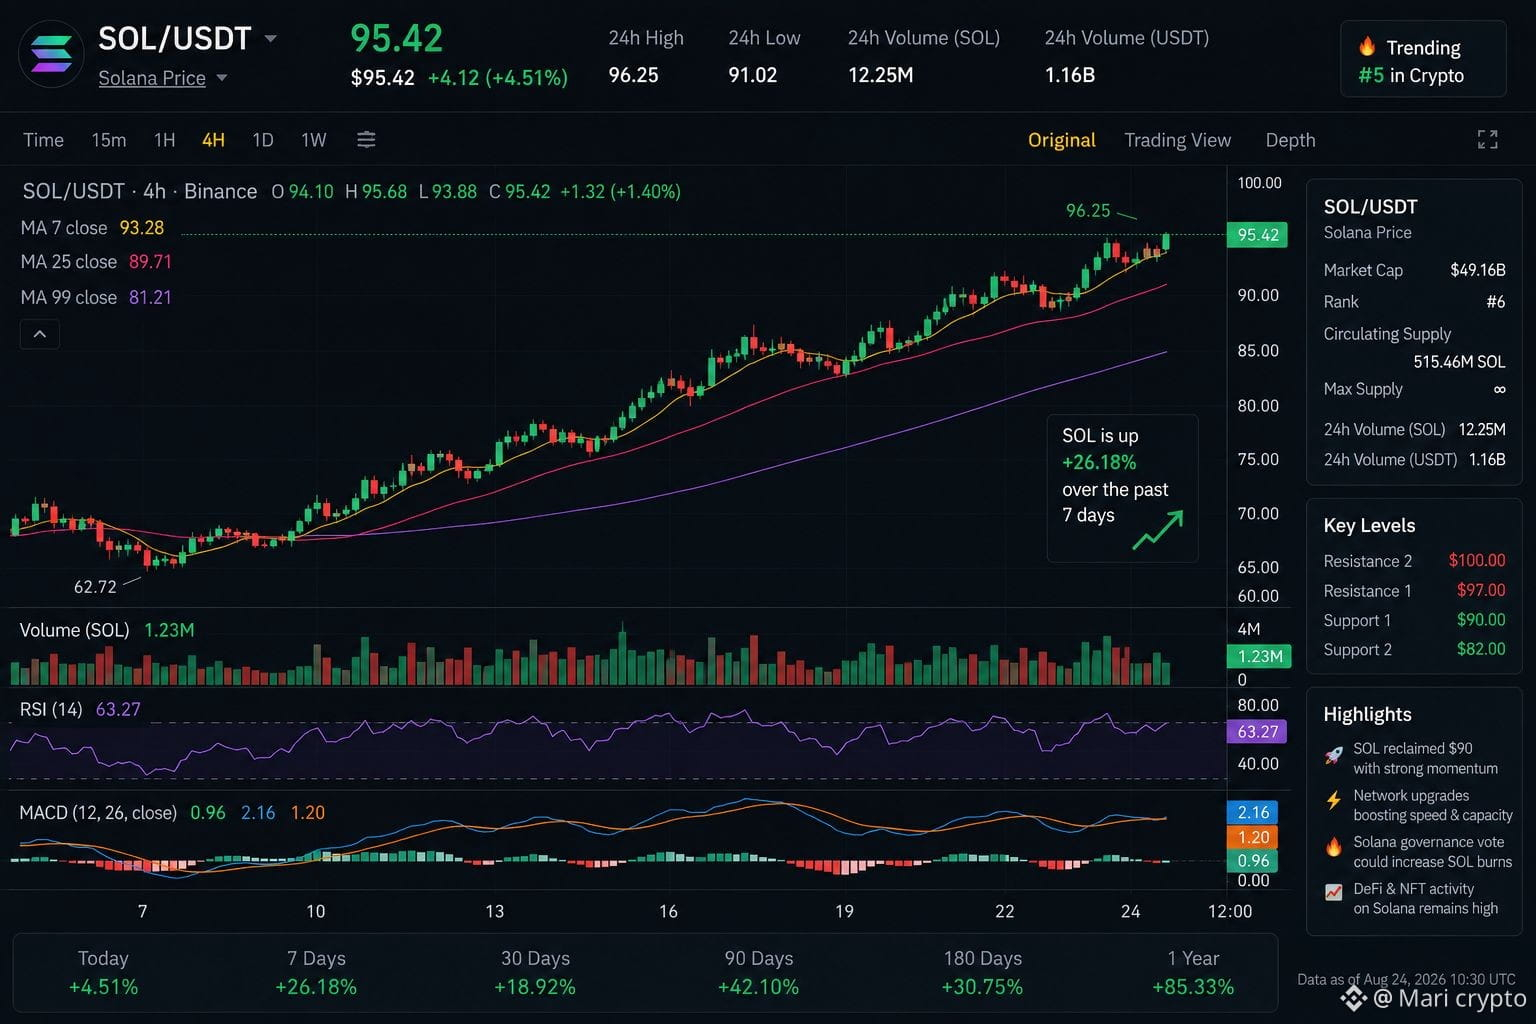This screenshot has width=1536, height=1024.
Task: Open the Solana Price link
Action: [152, 78]
